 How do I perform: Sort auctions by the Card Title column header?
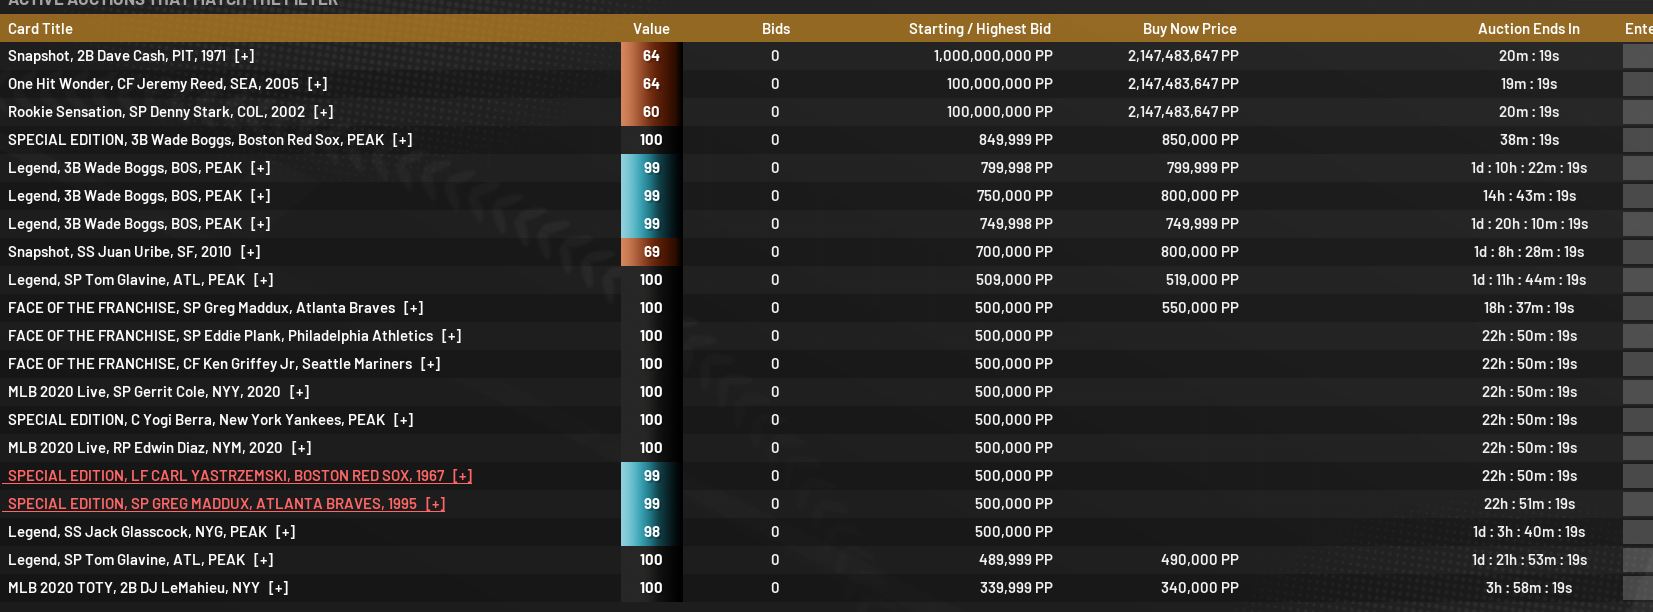(40, 29)
